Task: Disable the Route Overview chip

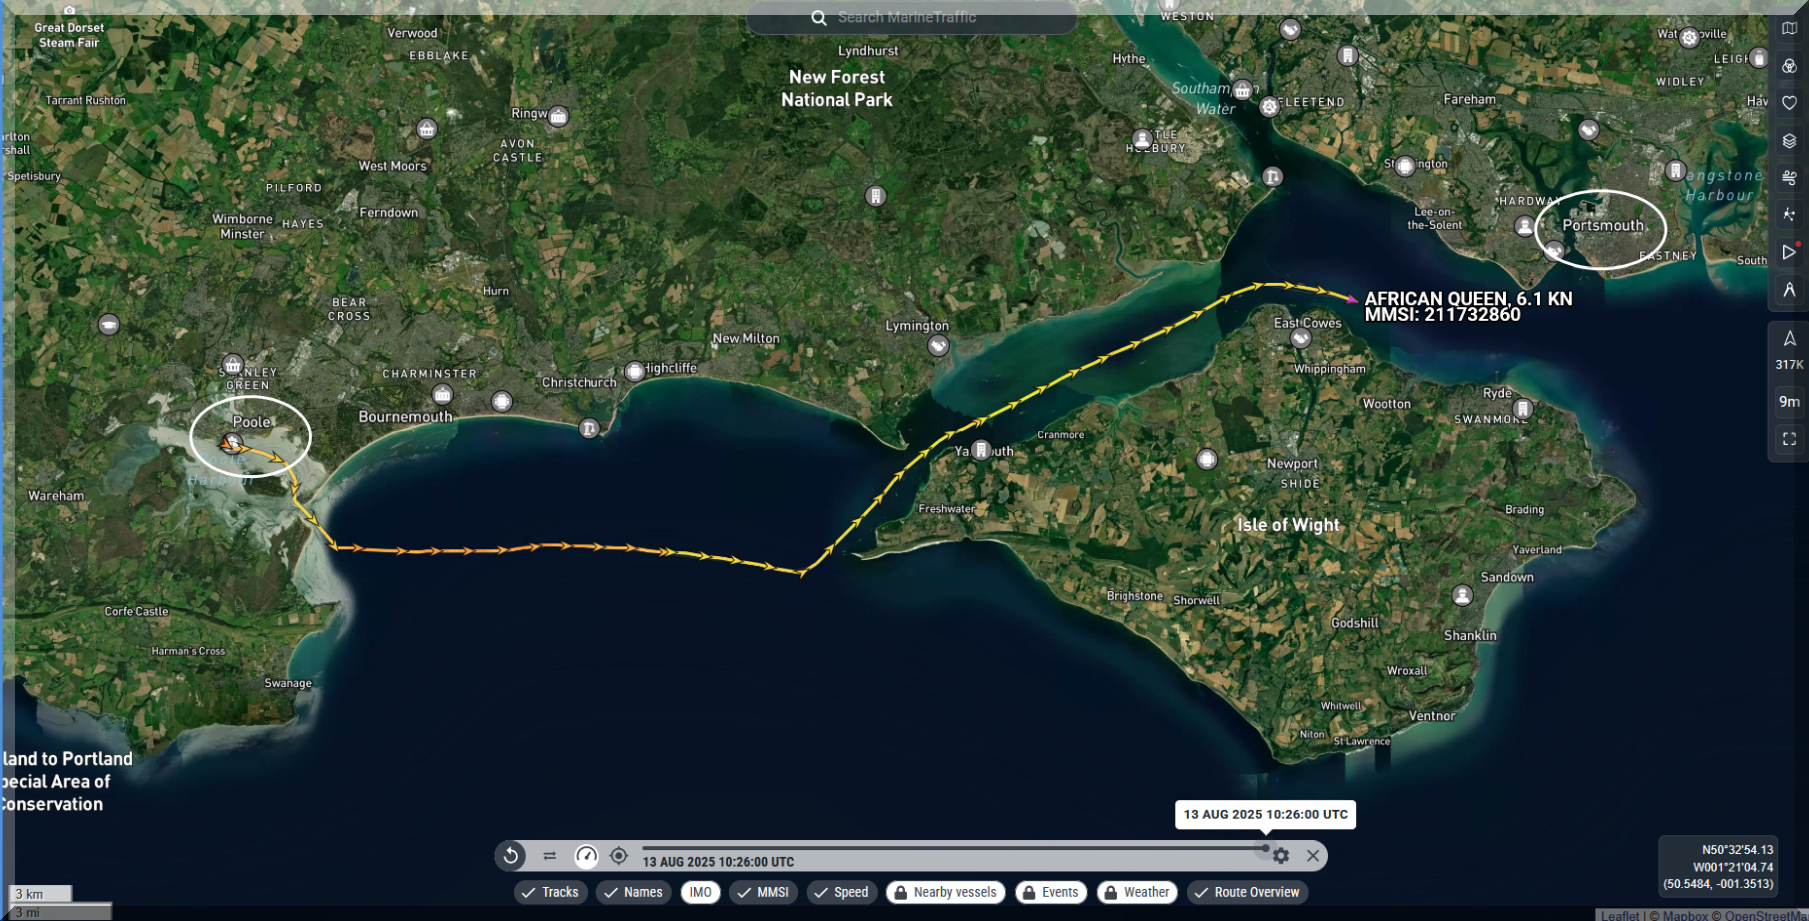Action: (x=1246, y=892)
